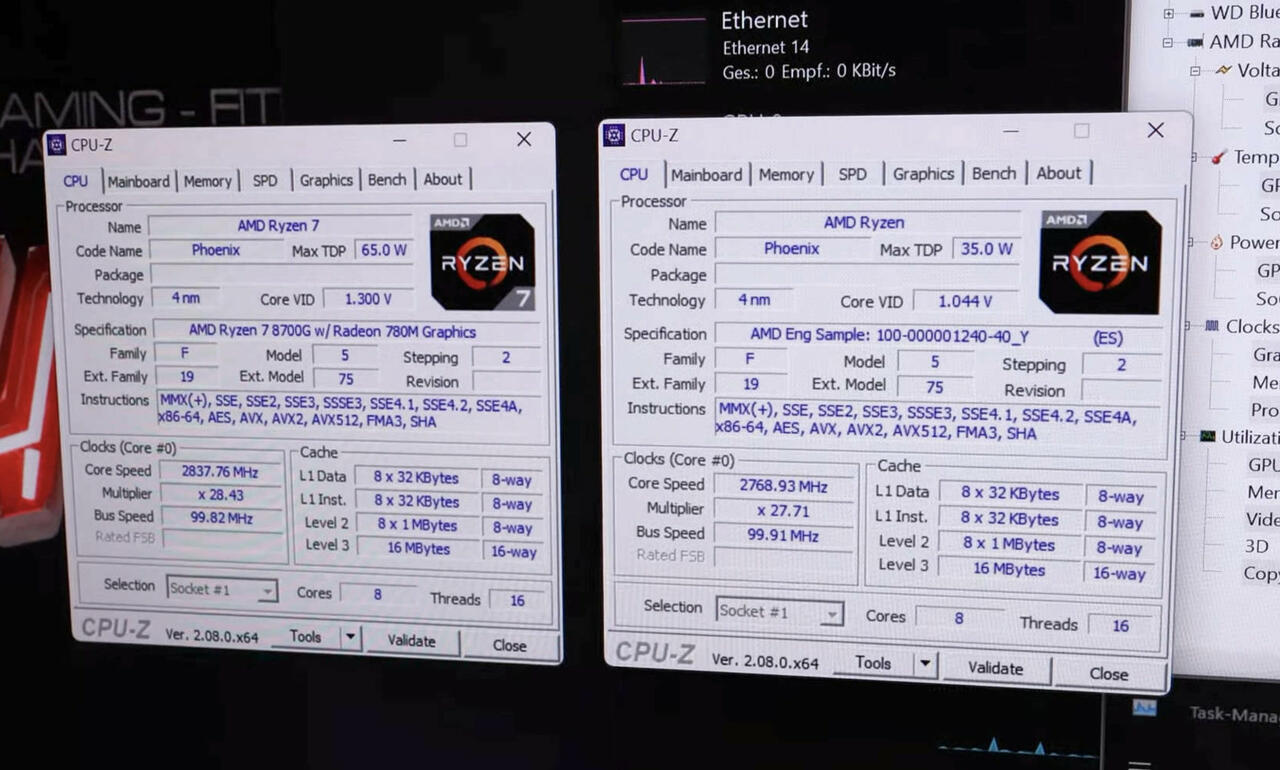Open Graphics tab in left CPU-Z window
Screen dimensions: 1280x770
(x=326, y=180)
